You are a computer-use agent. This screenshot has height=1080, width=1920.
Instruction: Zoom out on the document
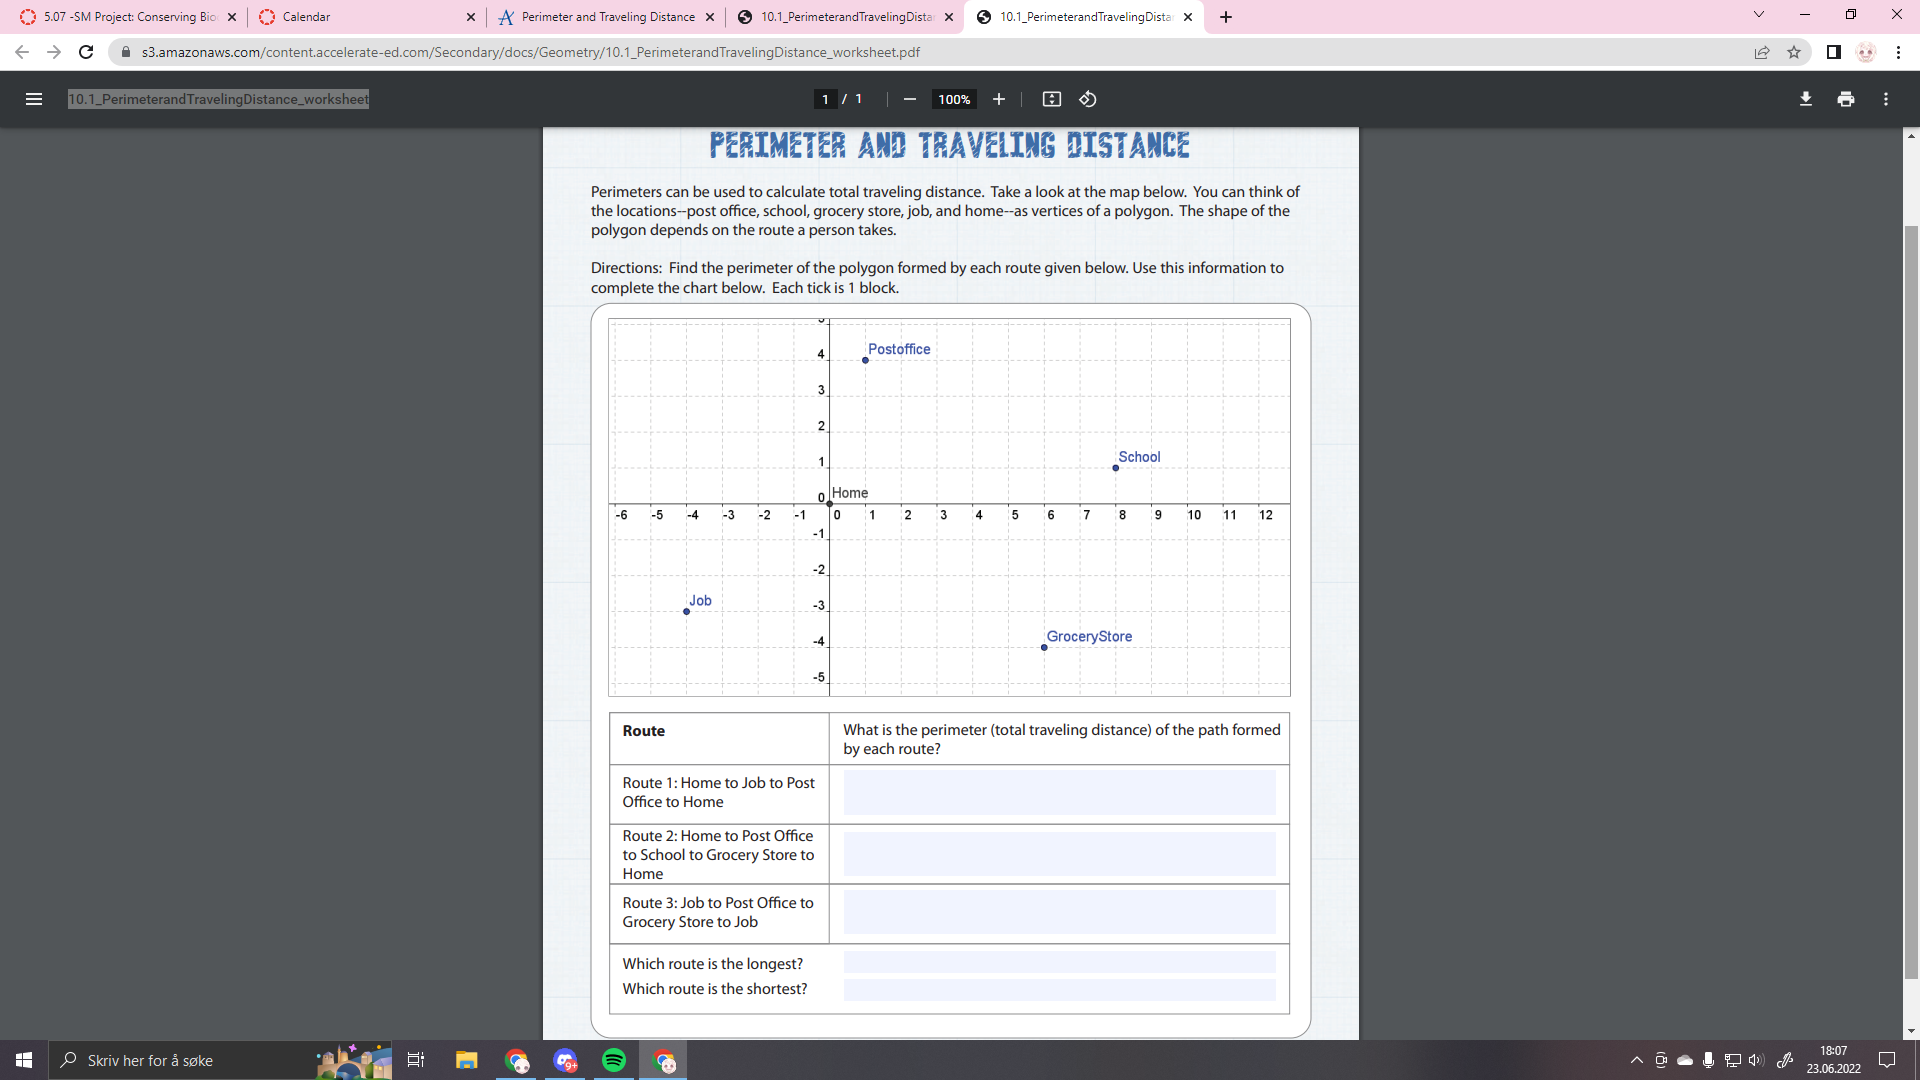(909, 99)
